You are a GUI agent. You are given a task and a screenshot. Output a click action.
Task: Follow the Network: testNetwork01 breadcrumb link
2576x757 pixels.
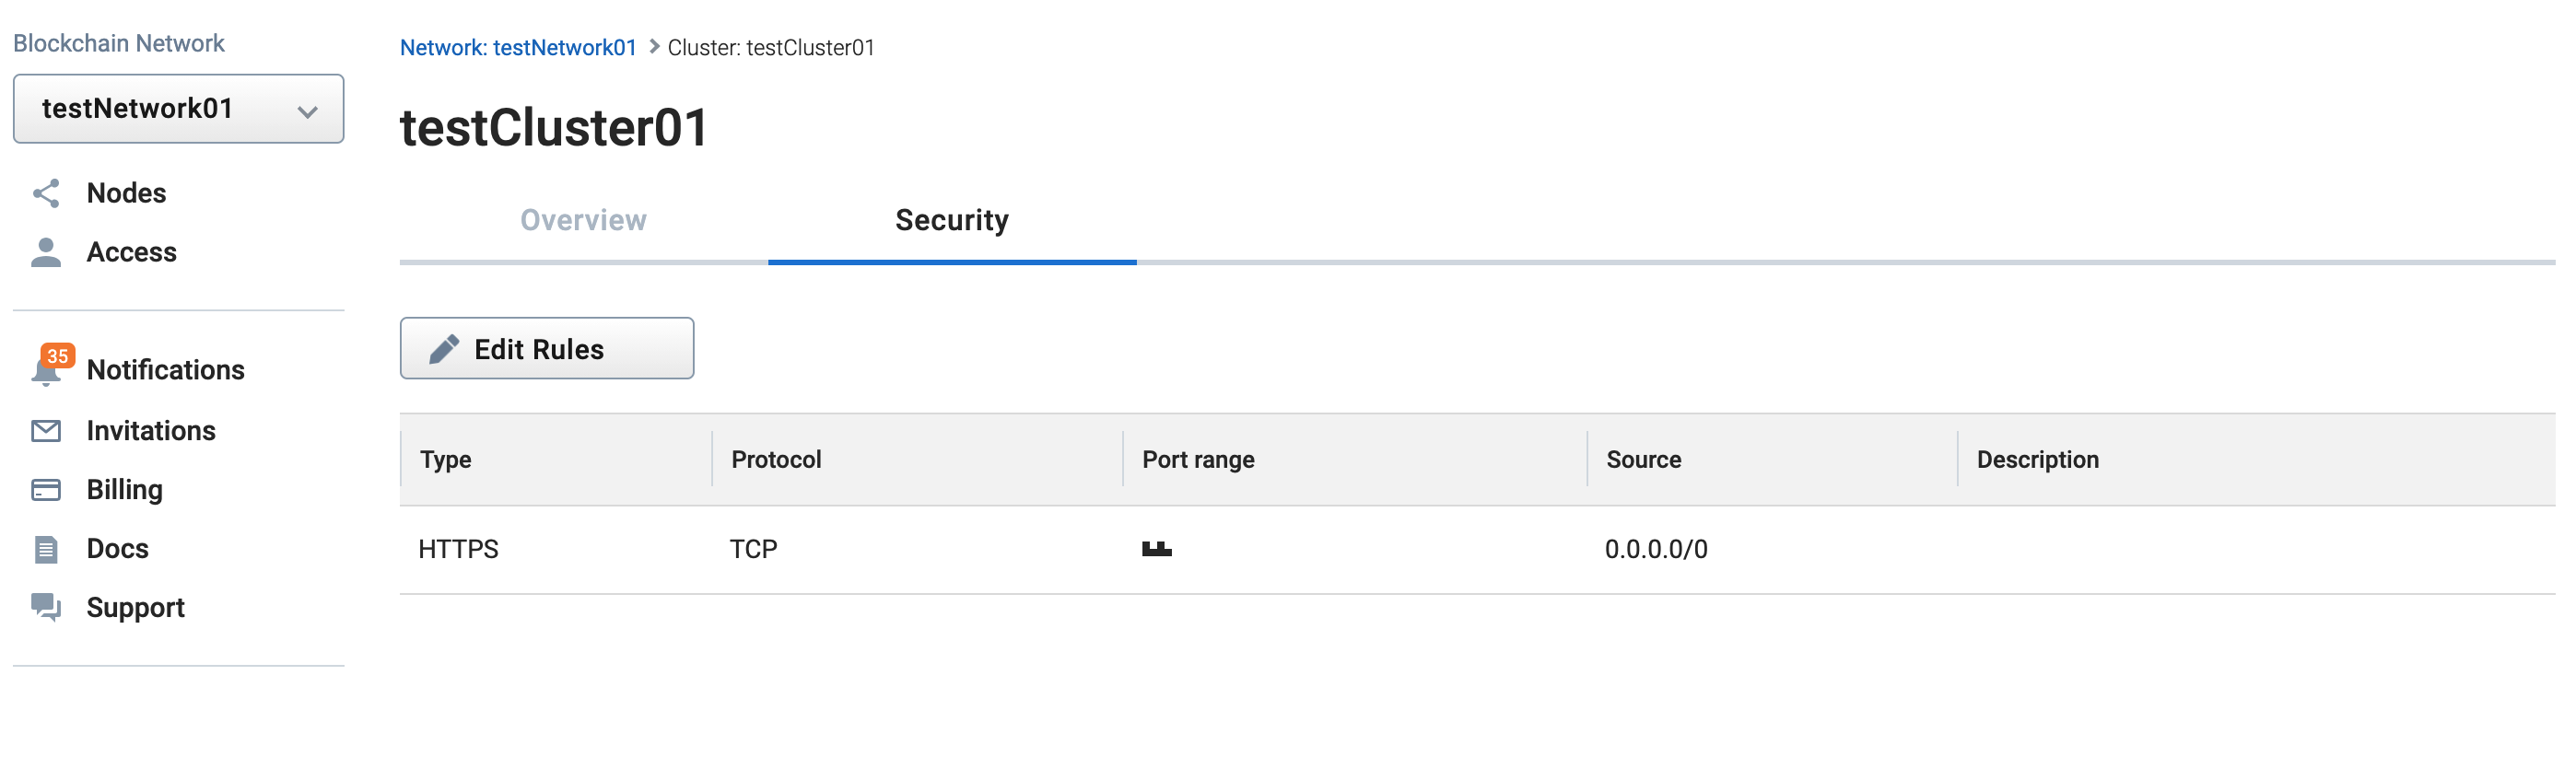point(518,48)
